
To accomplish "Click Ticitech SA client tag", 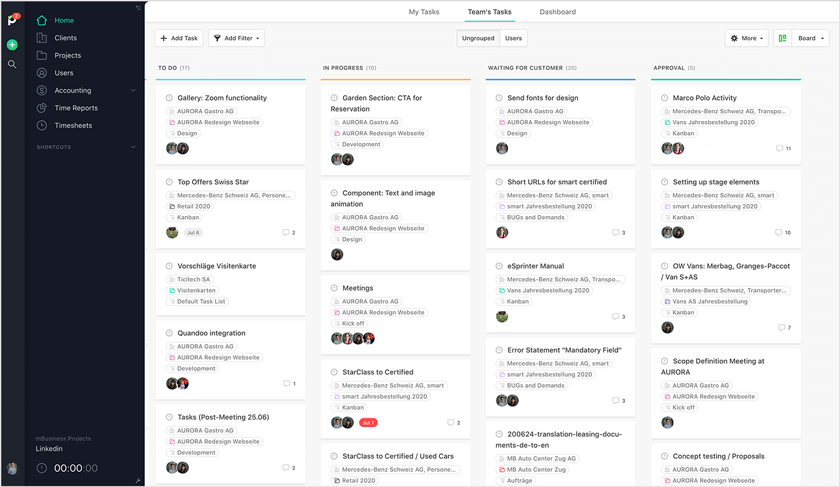I will tap(190, 280).
